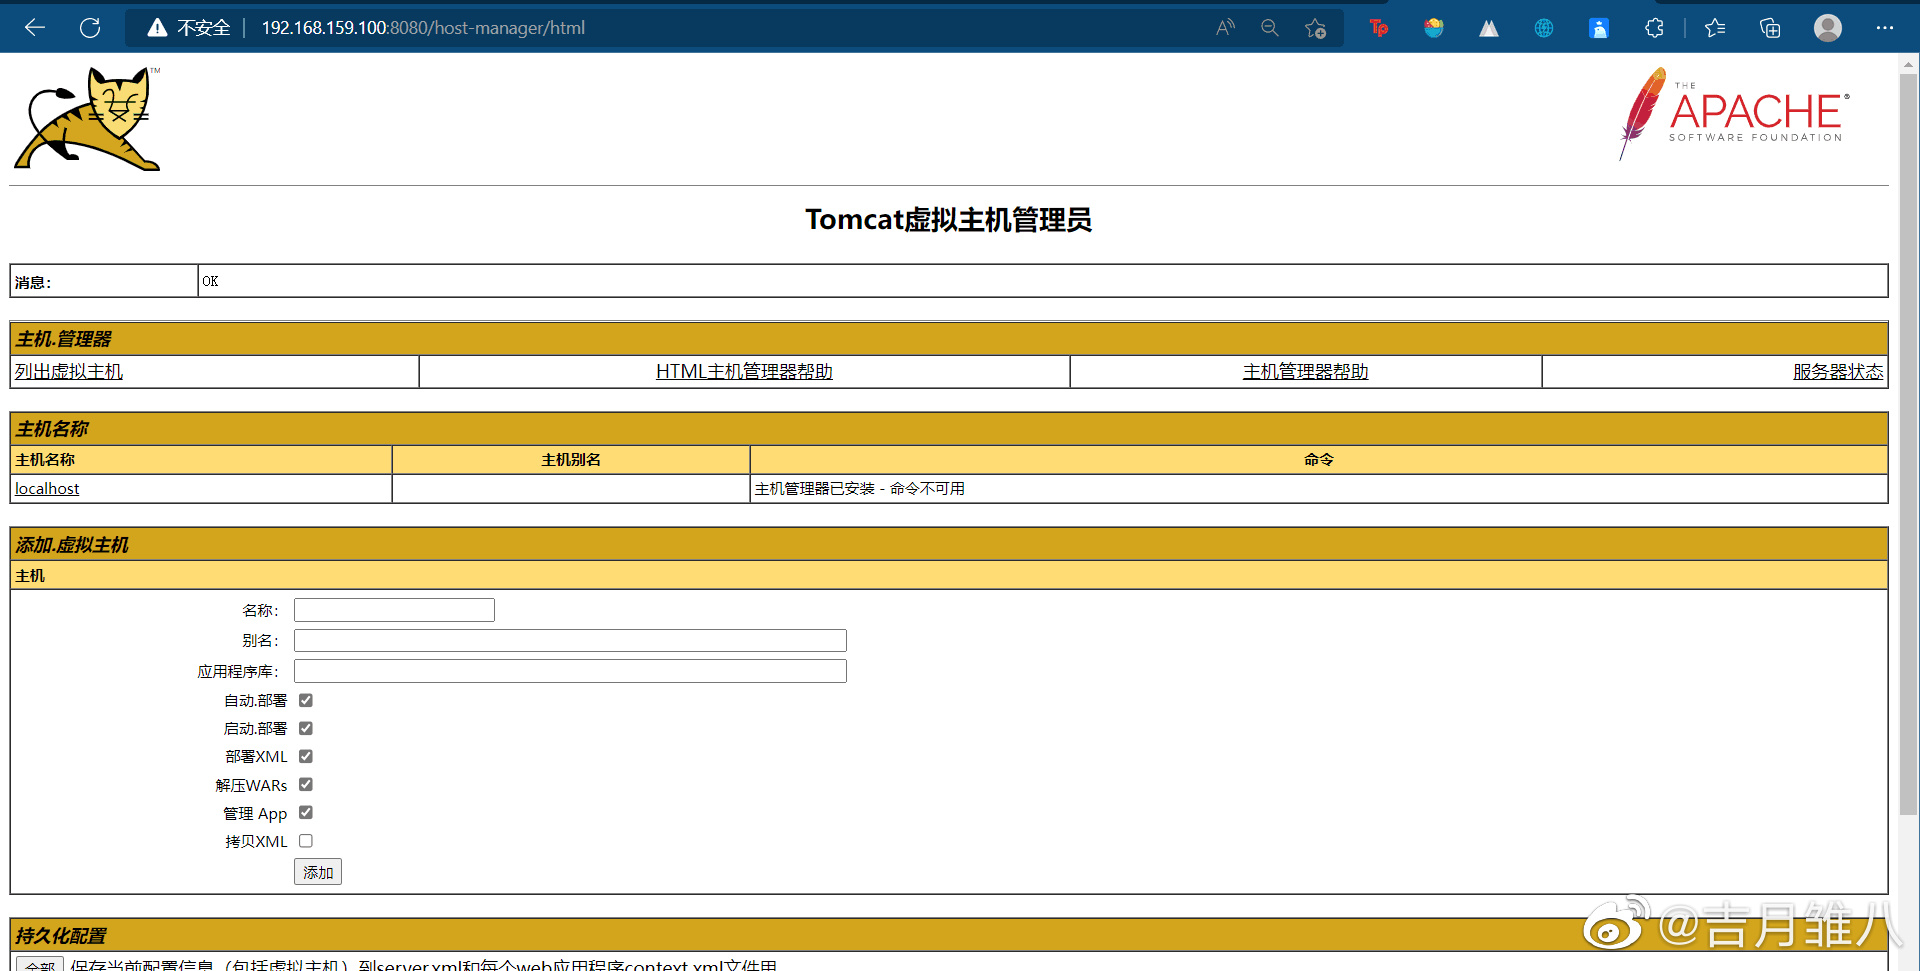This screenshot has height=971, width=1920.
Task: Uncheck the 解压WARs checkbox
Action: [x=306, y=784]
